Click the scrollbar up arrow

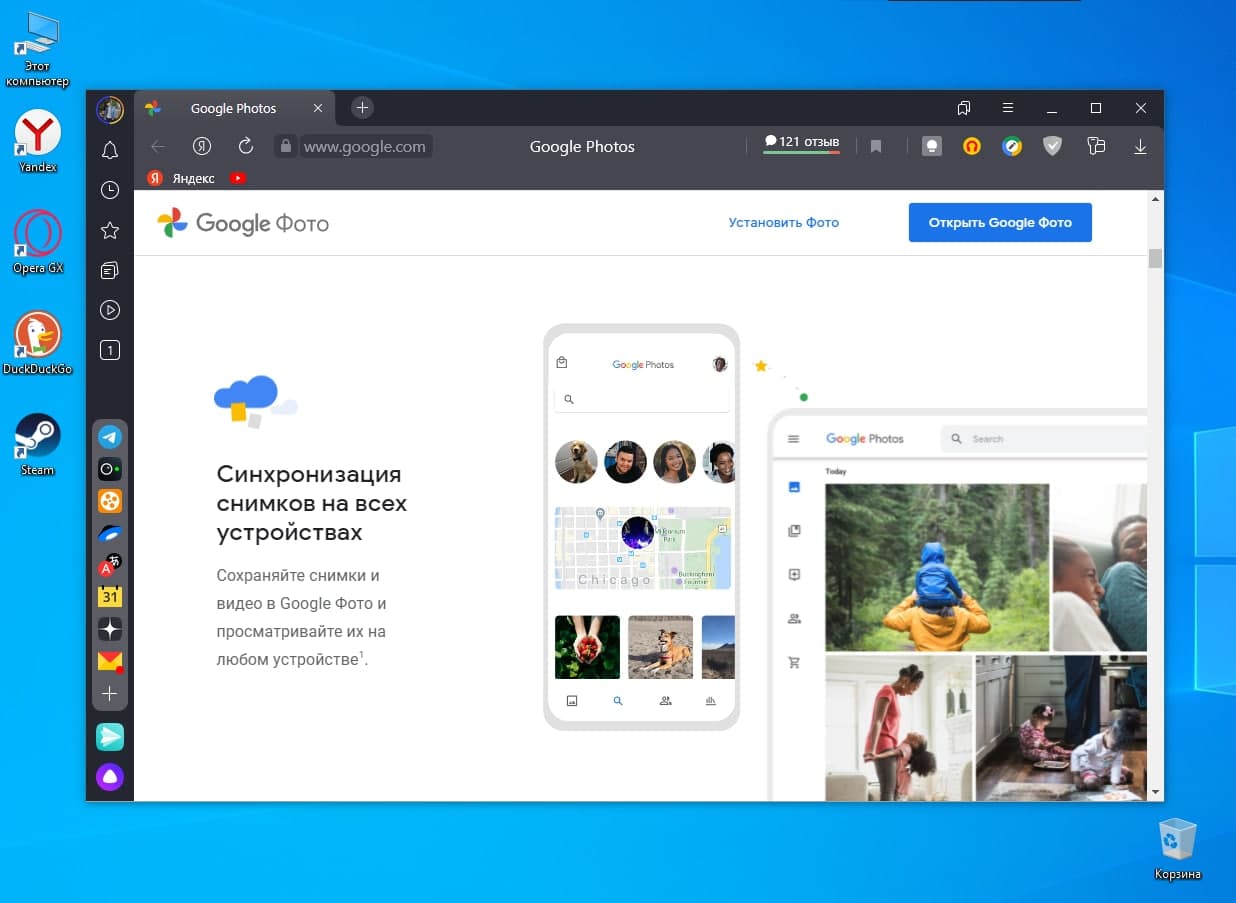tap(1155, 199)
